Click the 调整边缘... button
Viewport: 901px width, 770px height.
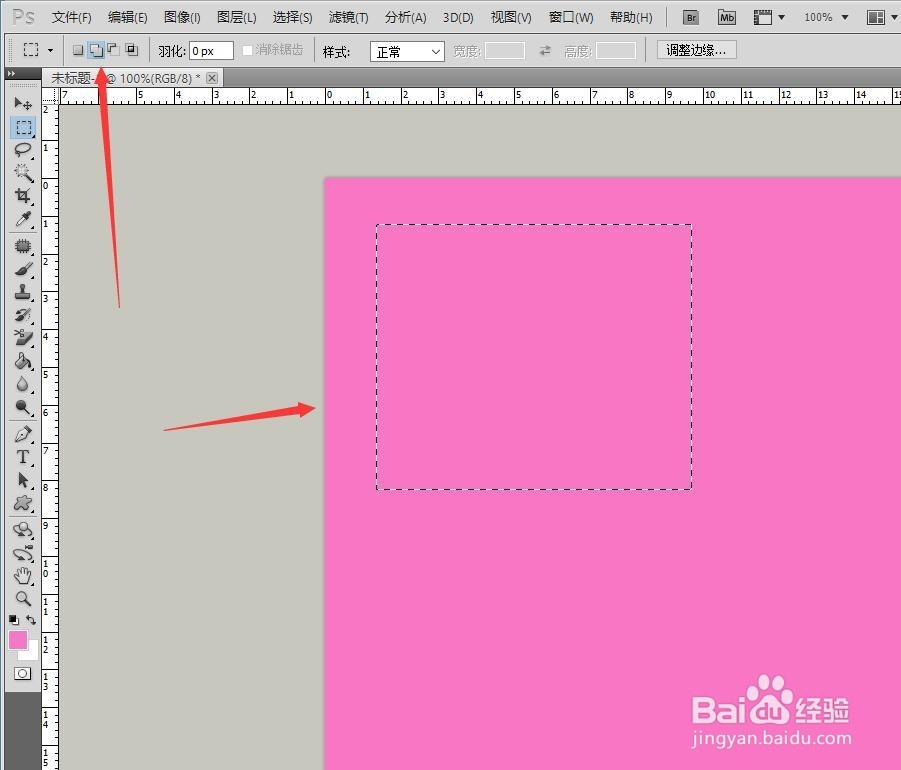click(x=696, y=50)
